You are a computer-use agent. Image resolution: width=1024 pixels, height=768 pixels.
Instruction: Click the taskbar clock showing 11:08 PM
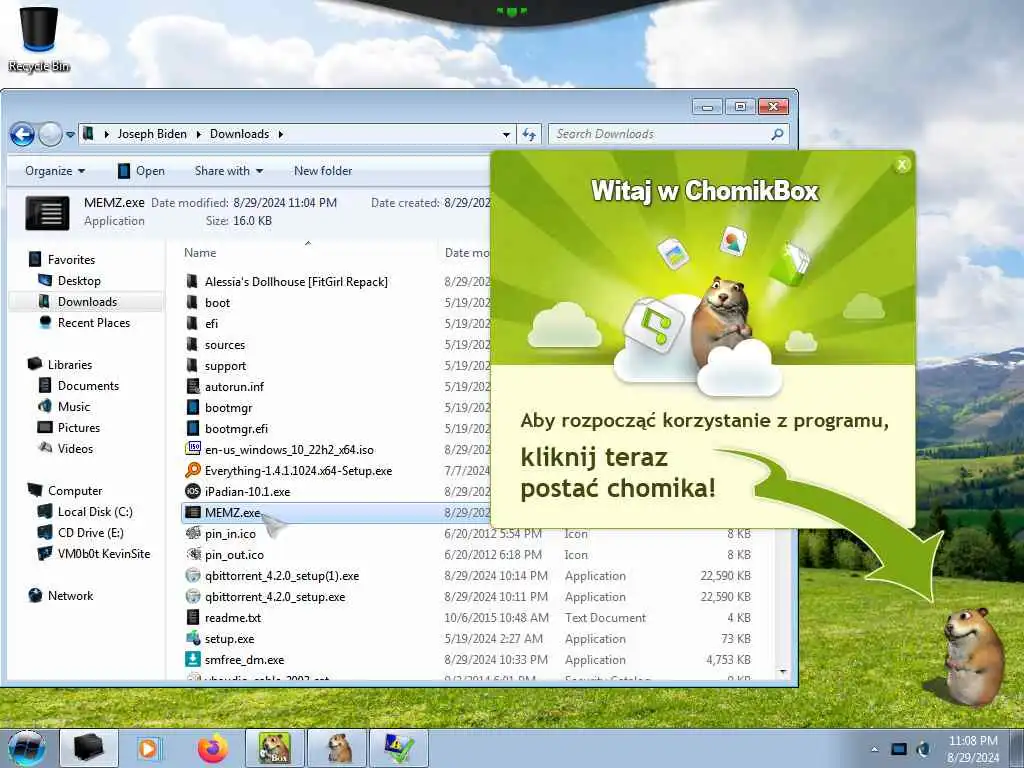pos(972,748)
